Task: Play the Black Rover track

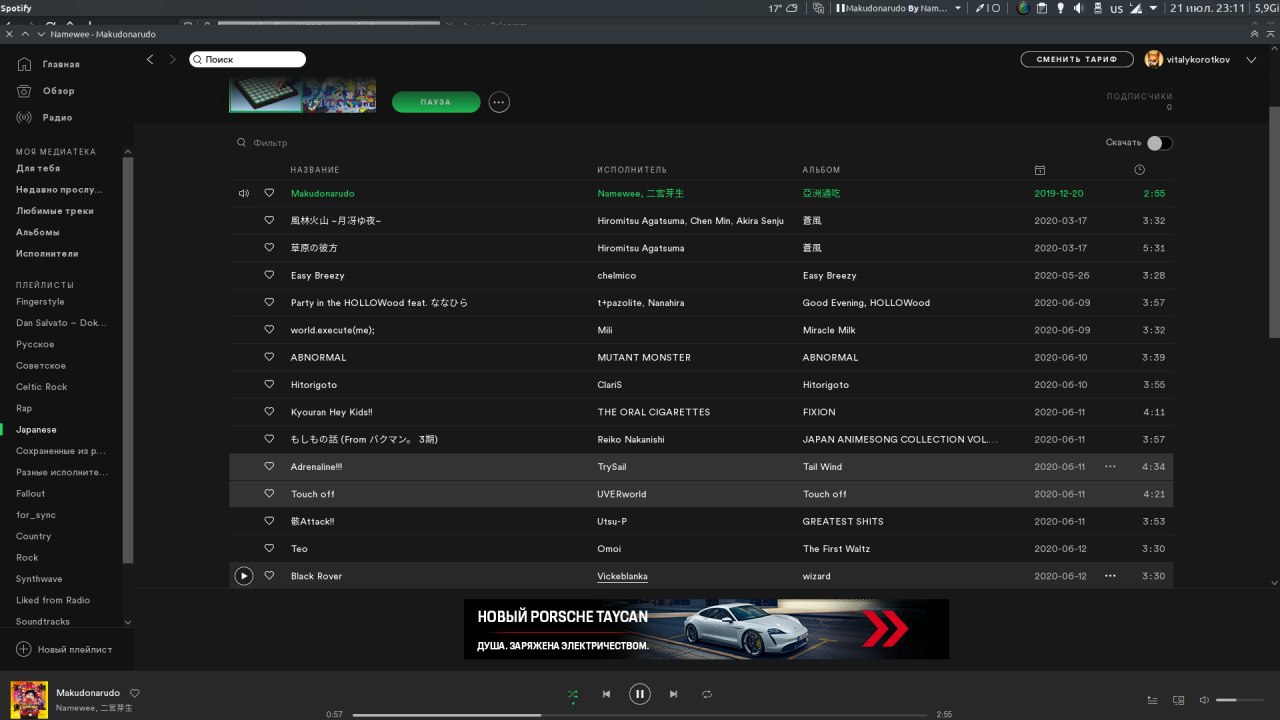Action: pyautogui.click(x=243, y=576)
